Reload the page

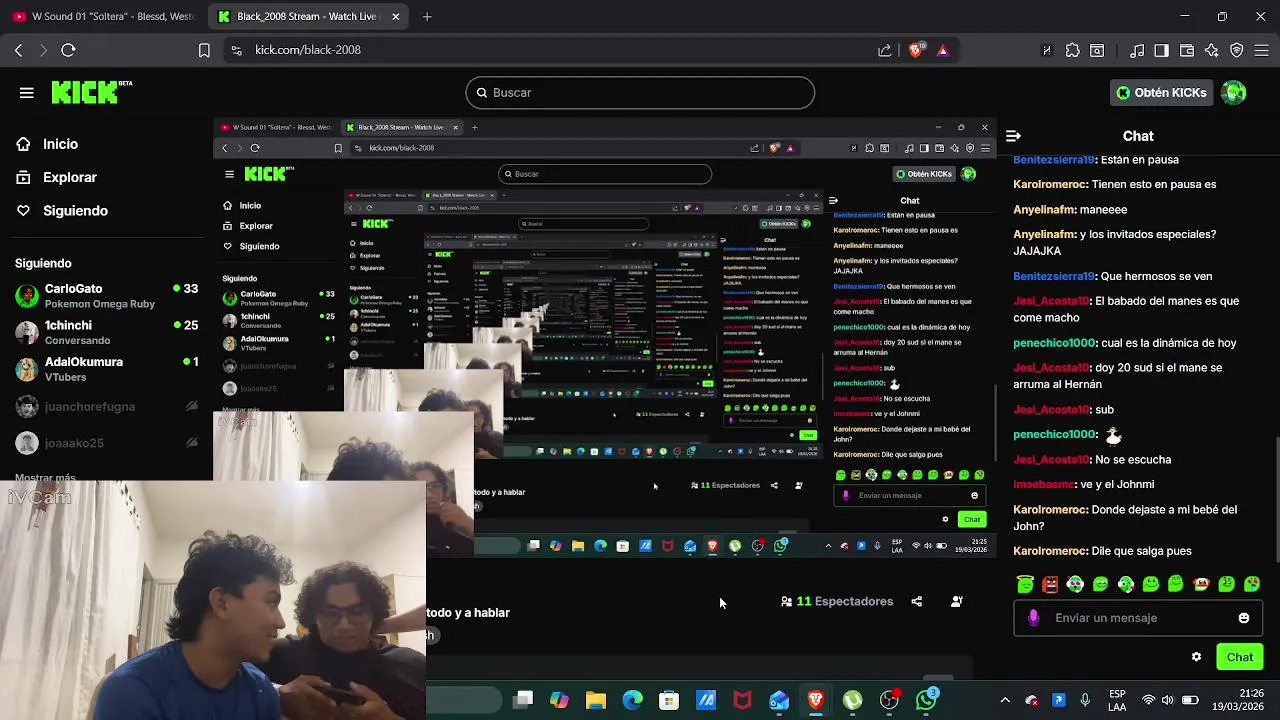[68, 50]
